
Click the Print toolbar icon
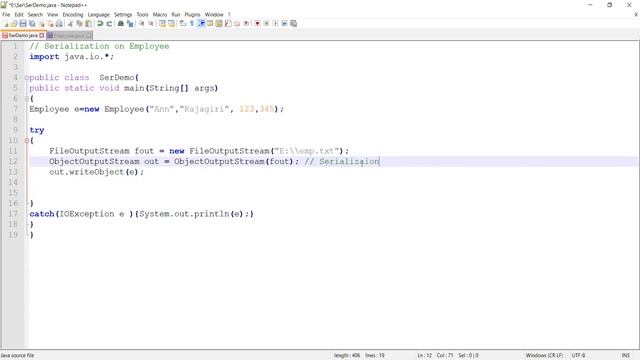pos(59,24)
